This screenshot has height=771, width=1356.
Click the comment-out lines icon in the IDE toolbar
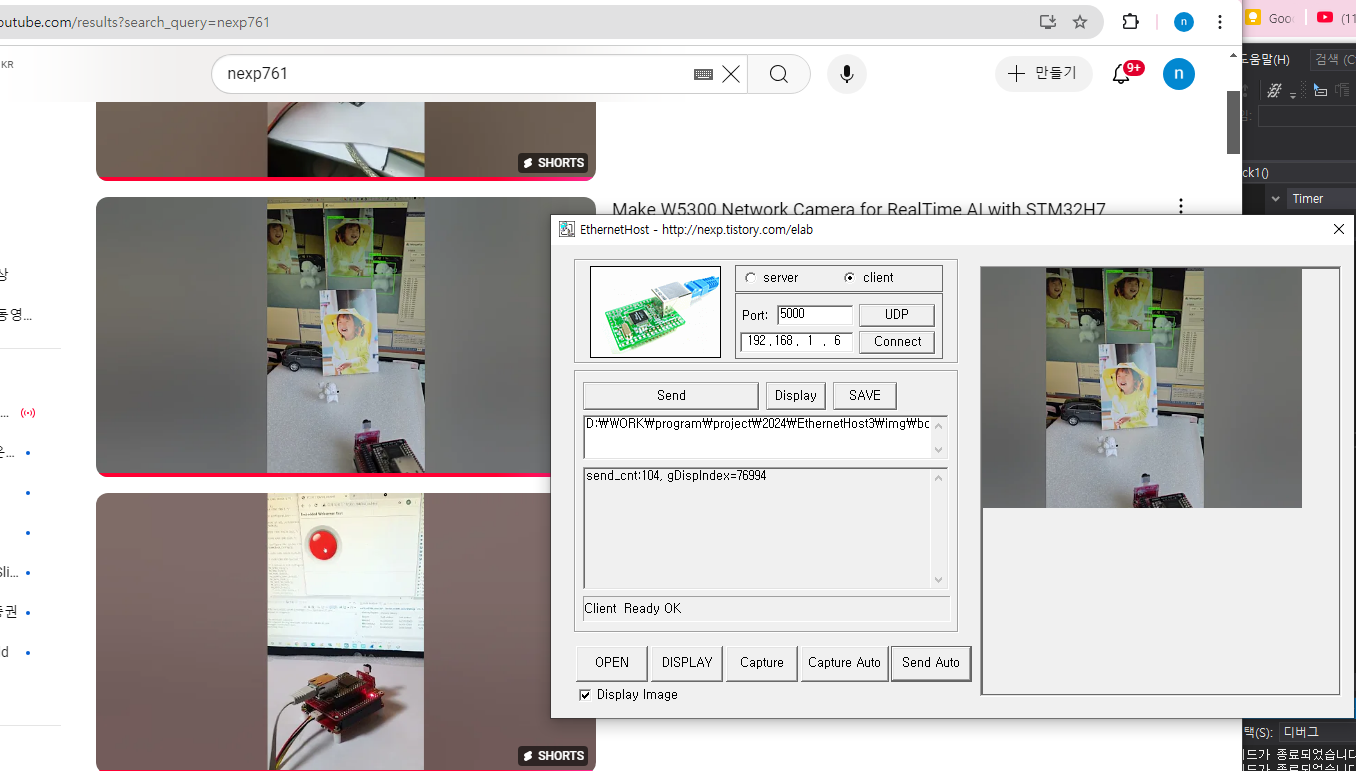[1275, 90]
